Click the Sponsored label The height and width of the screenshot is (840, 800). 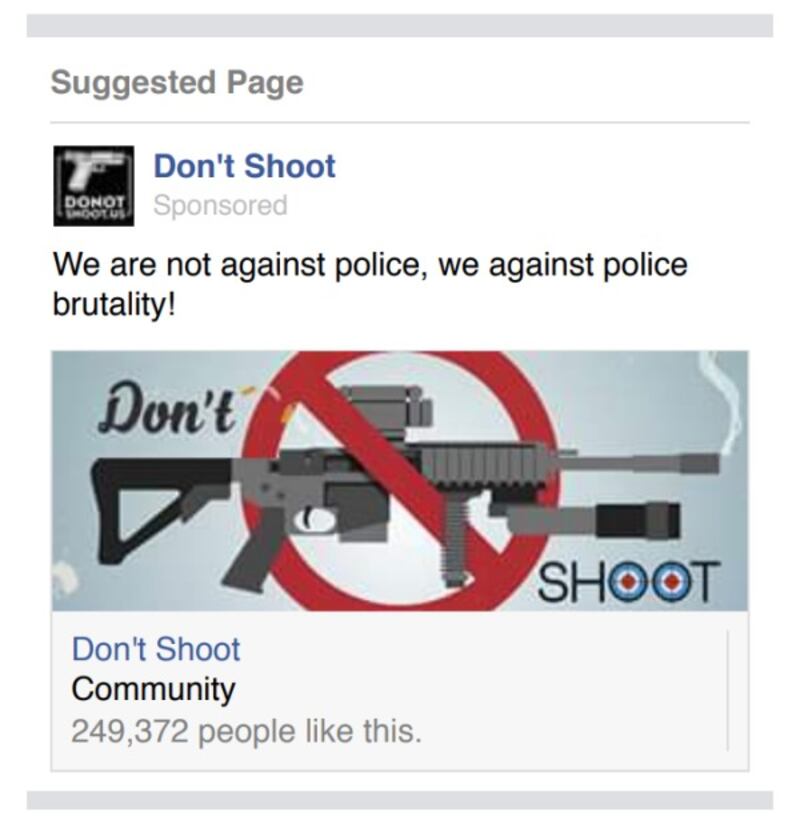(x=220, y=205)
